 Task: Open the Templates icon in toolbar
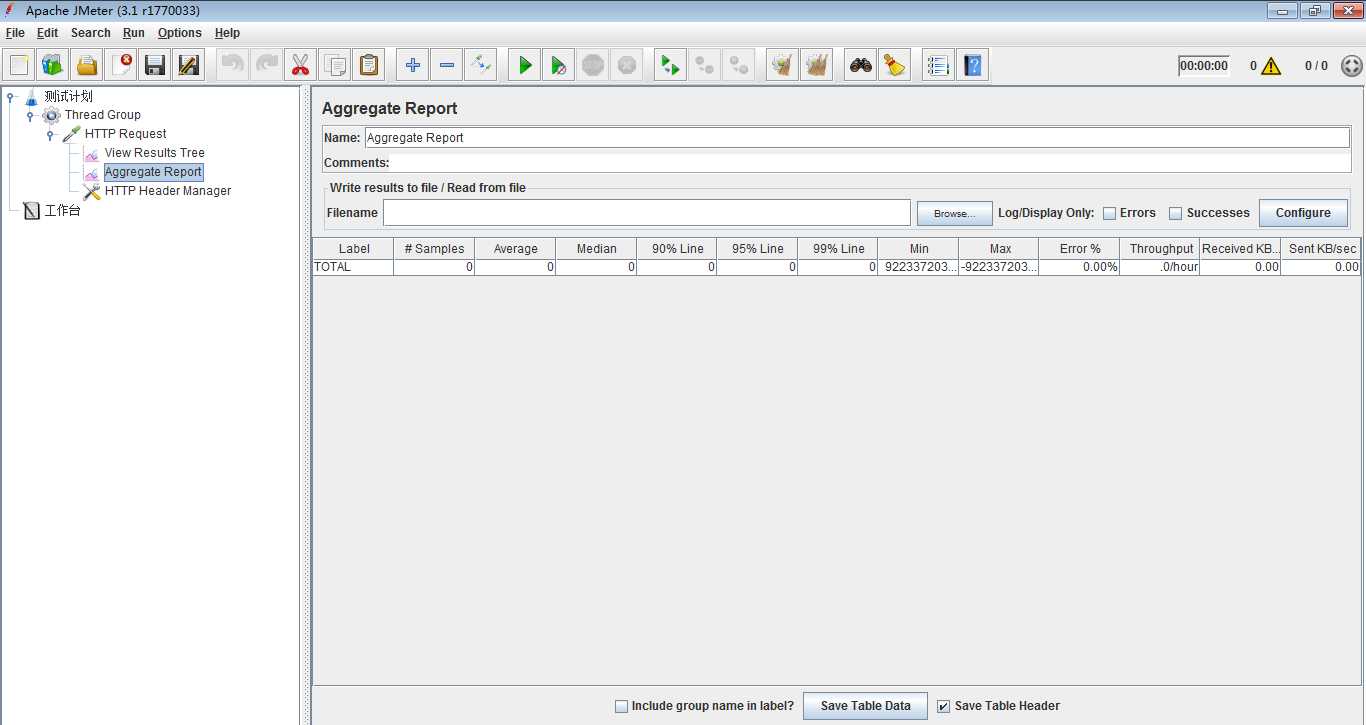(53, 66)
